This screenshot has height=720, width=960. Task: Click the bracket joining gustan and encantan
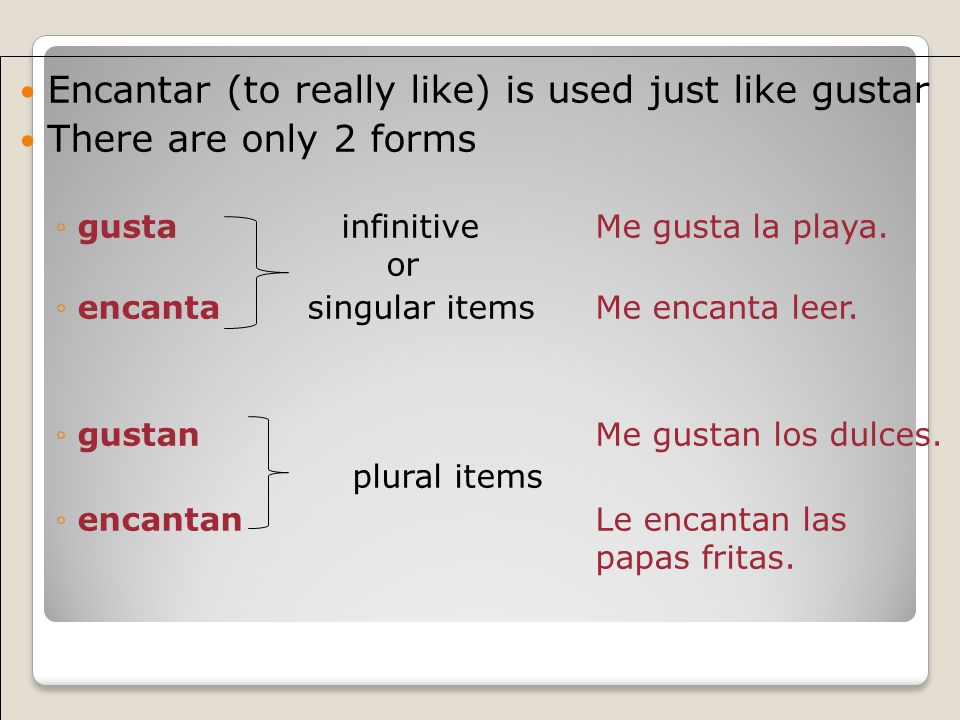tap(268, 472)
